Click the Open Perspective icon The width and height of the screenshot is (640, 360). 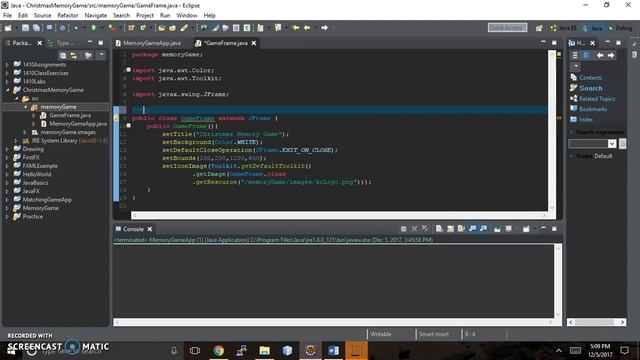pos(539,28)
